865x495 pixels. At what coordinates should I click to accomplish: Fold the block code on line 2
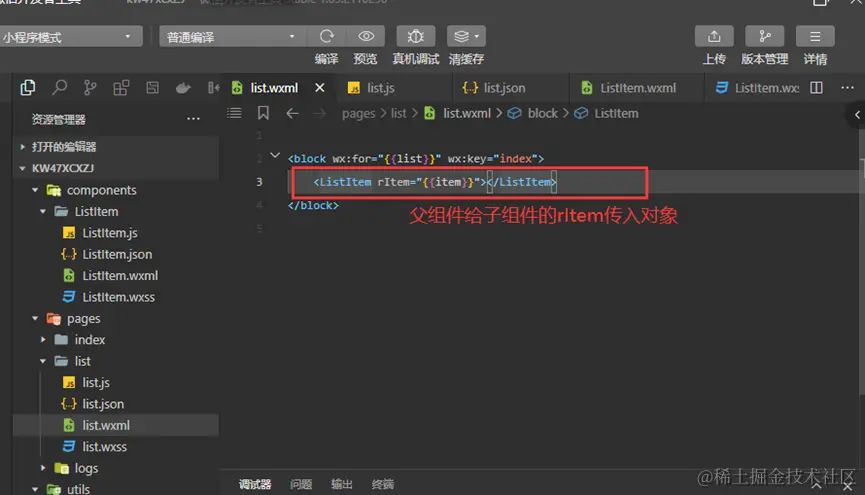[x=275, y=156]
